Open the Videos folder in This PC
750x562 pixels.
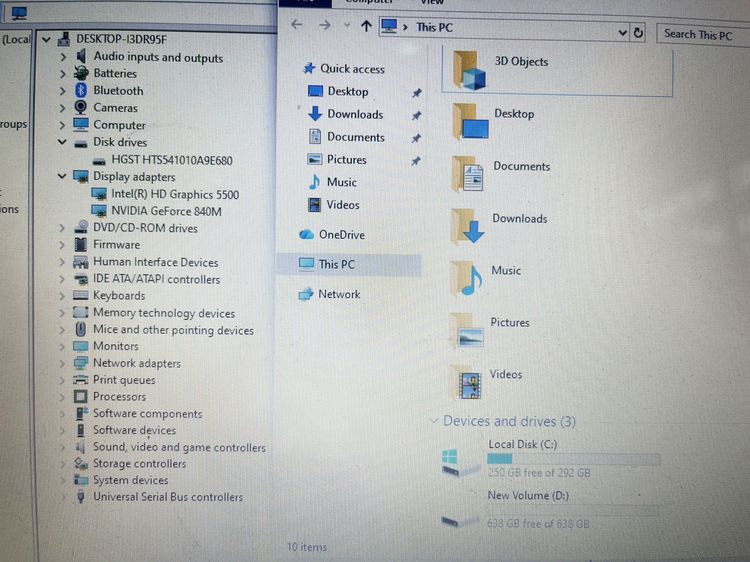click(x=466, y=382)
